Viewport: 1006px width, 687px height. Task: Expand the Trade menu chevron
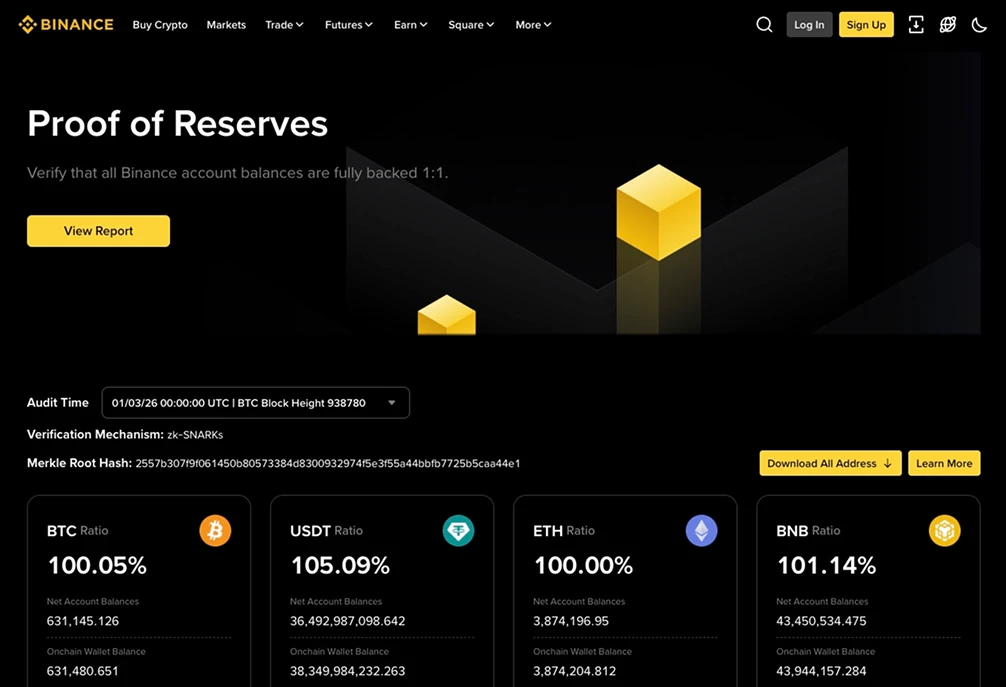pos(300,24)
